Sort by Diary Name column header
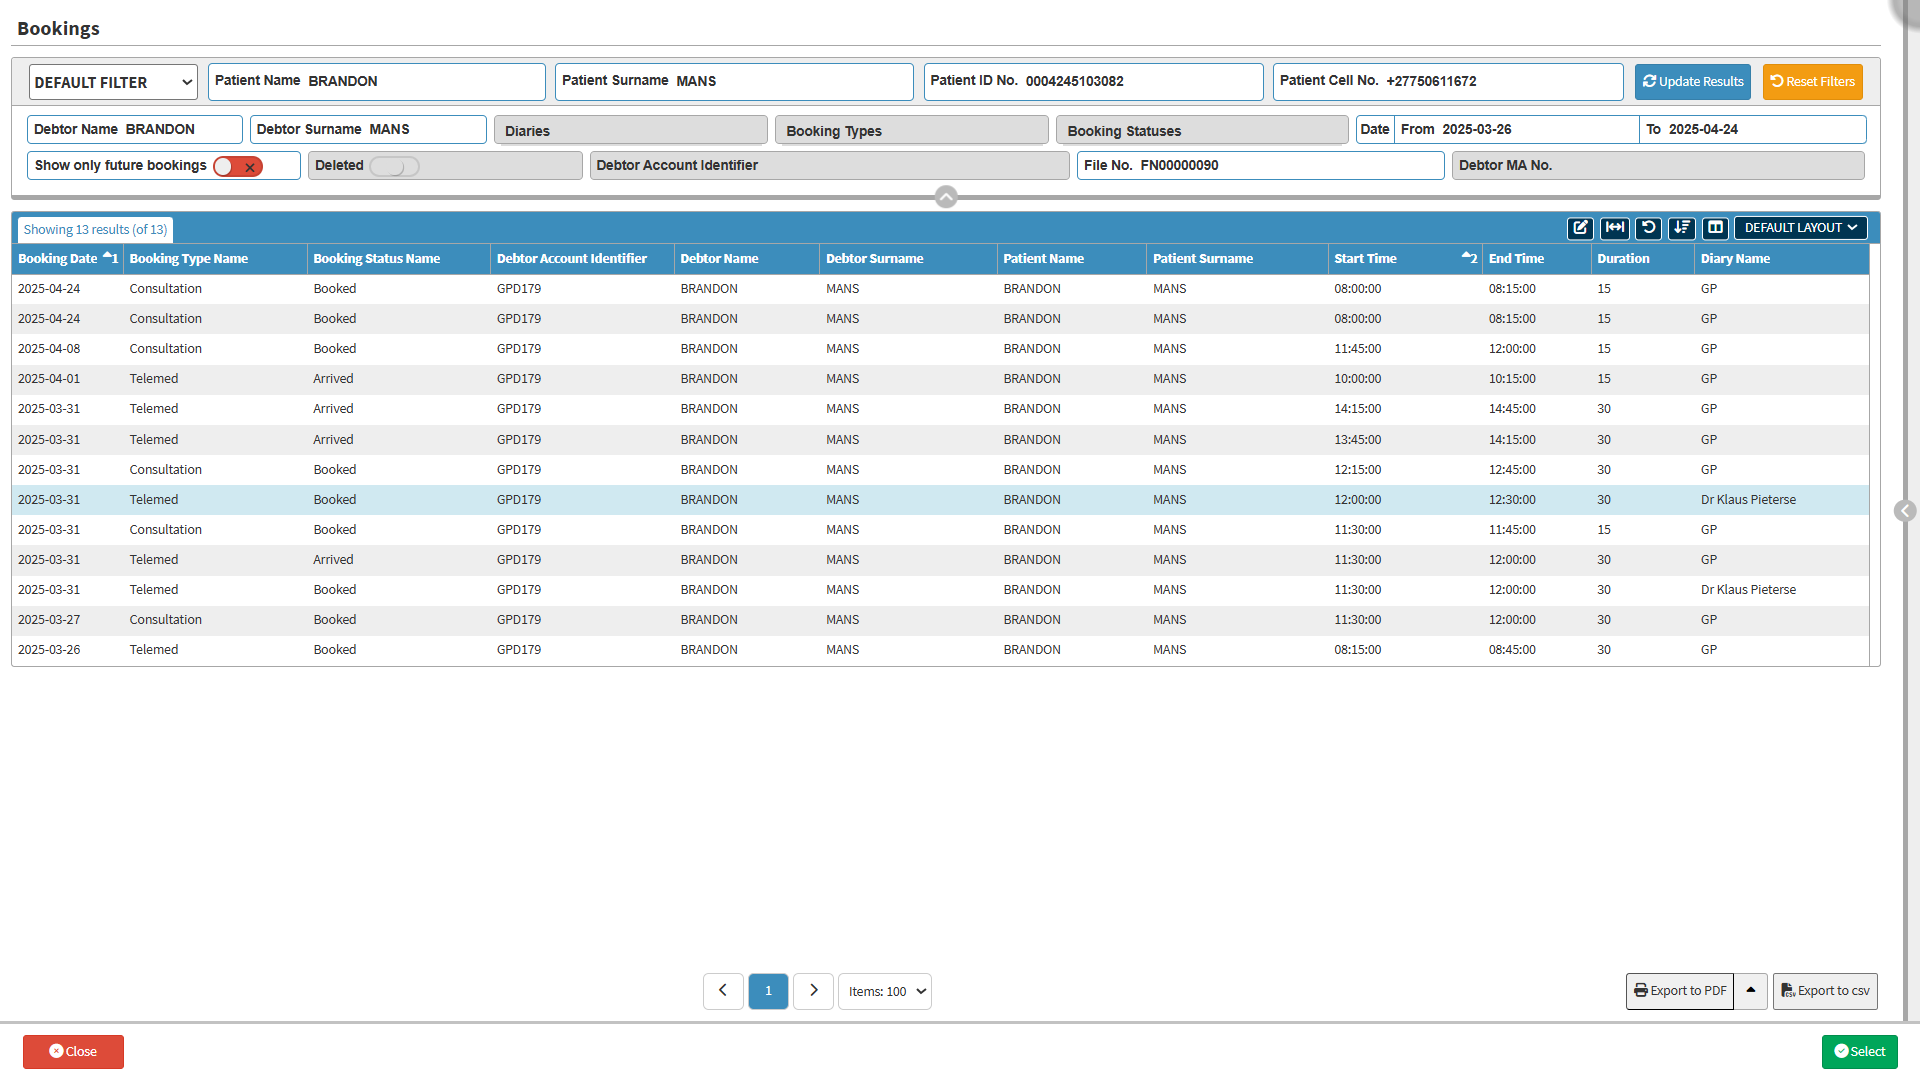The height and width of the screenshot is (1080, 1920). coord(1735,259)
